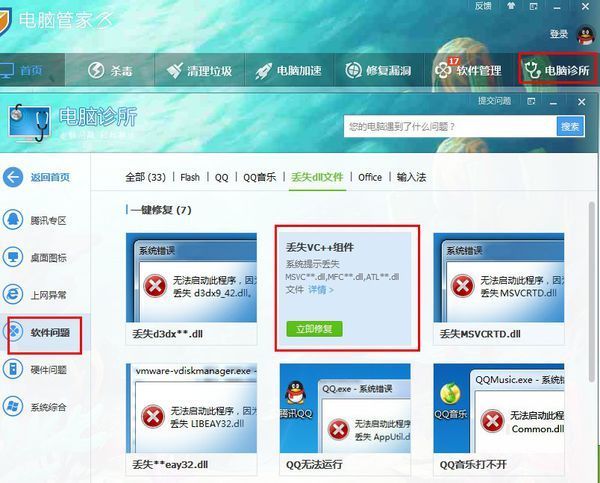Image resolution: width=600 pixels, height=483 pixels.
Task: Click 返回首页 back arrow icon
Action: click(13, 177)
